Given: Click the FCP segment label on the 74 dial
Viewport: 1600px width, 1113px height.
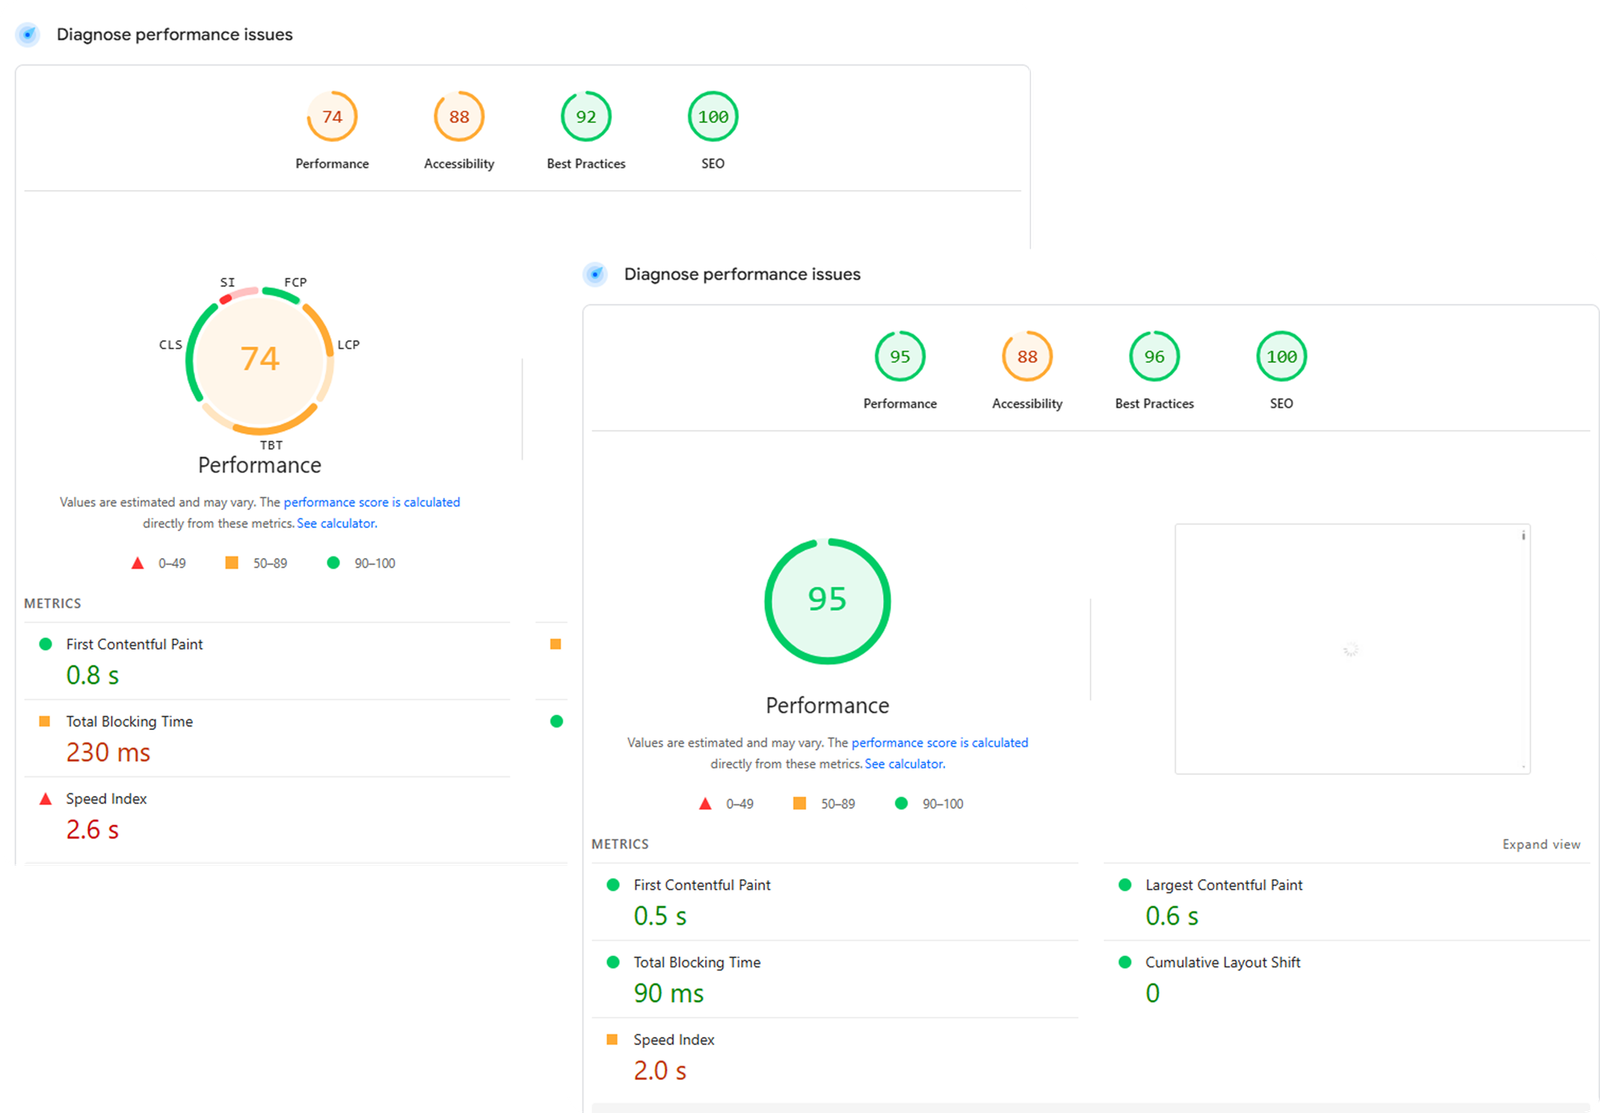Looking at the screenshot, I should (295, 282).
